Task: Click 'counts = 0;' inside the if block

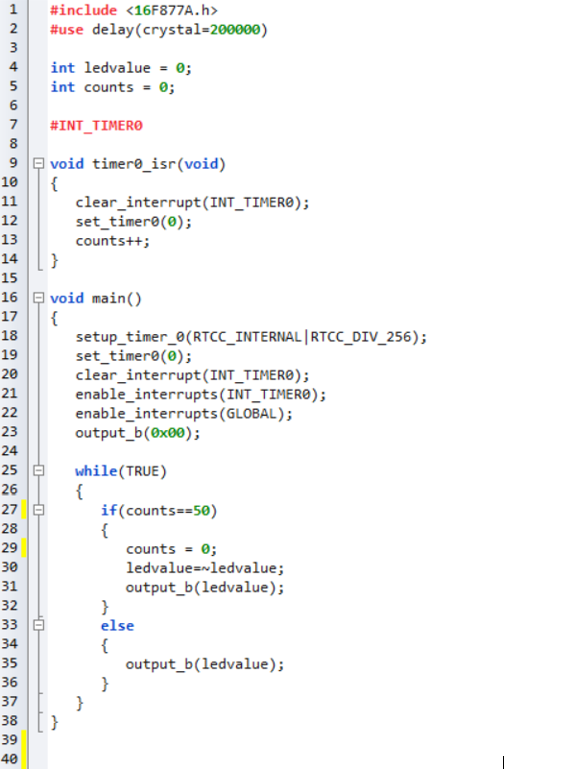Action: click(171, 549)
